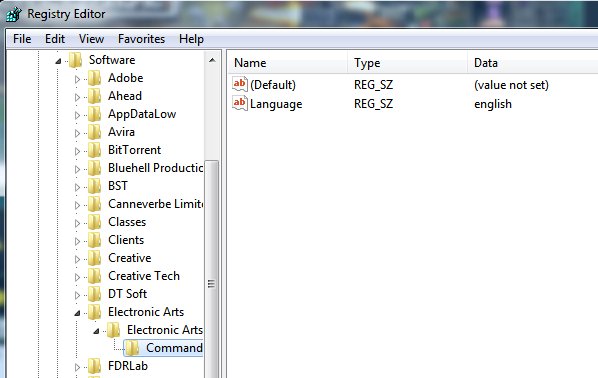598x378 pixels.
Task: Click the tree scrollbar up arrow
Action: (x=212, y=60)
